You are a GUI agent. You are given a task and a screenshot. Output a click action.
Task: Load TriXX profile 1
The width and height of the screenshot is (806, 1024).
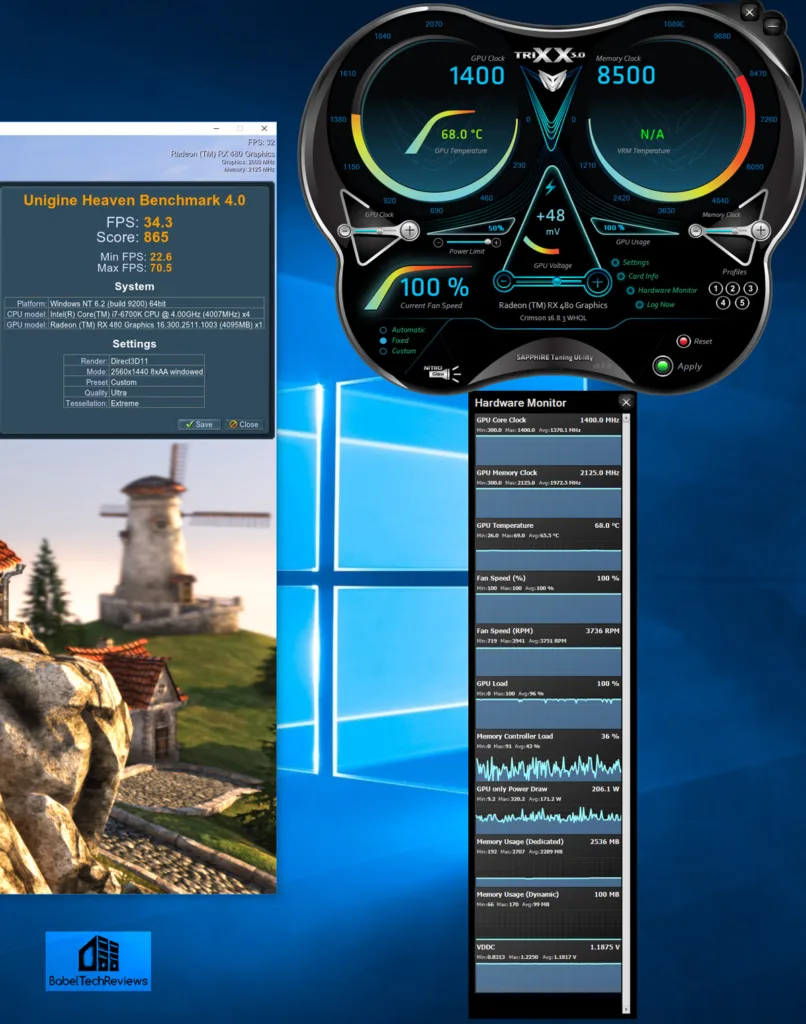click(715, 288)
